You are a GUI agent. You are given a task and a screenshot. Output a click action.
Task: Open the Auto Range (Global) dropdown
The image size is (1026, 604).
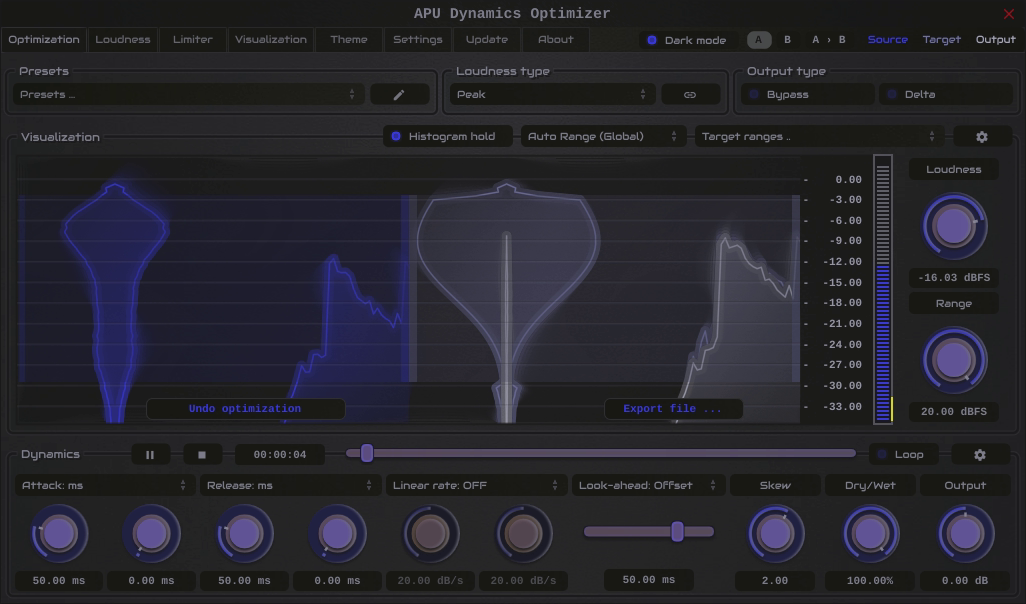(x=602, y=137)
